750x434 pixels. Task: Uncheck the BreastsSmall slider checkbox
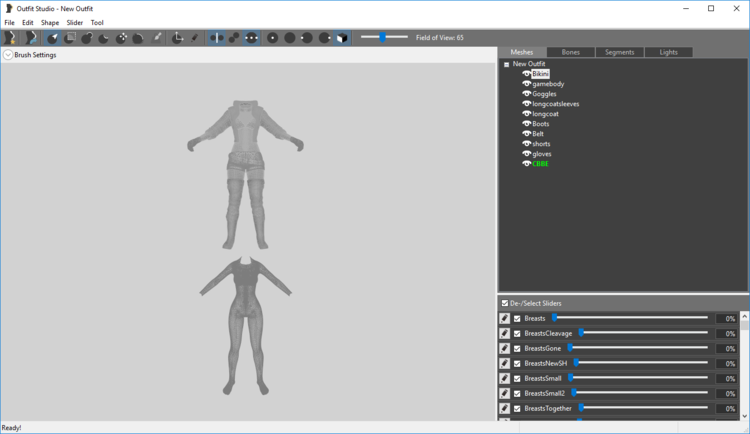tap(517, 378)
